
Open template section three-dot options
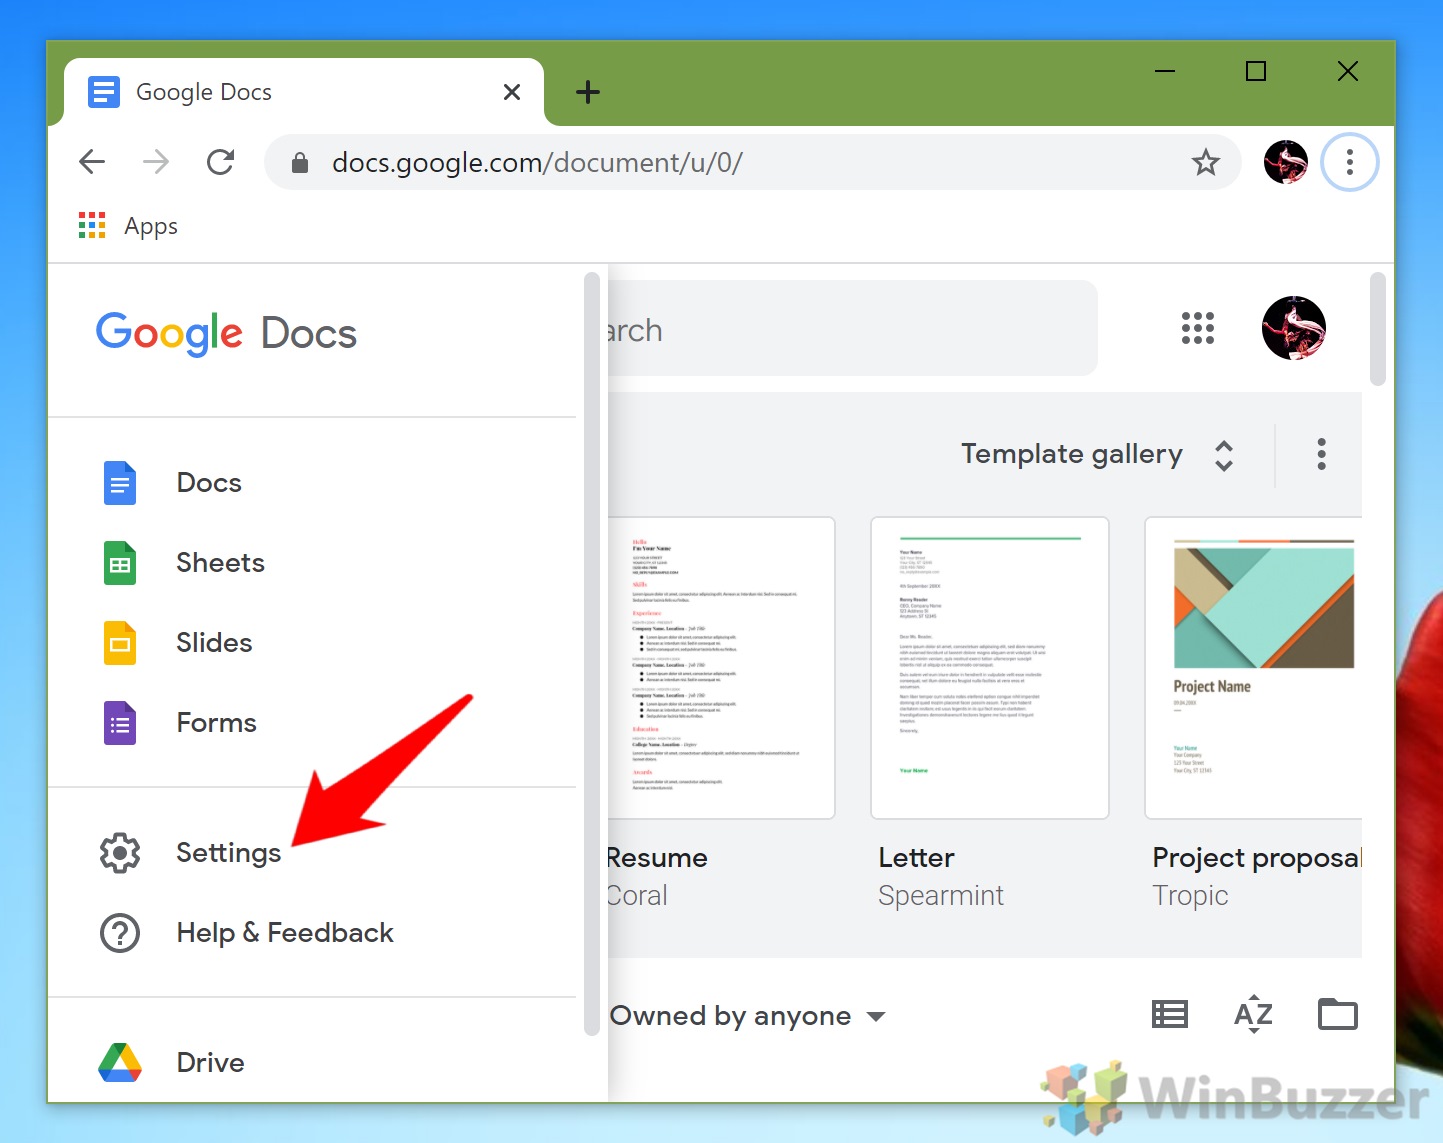coord(1322,454)
